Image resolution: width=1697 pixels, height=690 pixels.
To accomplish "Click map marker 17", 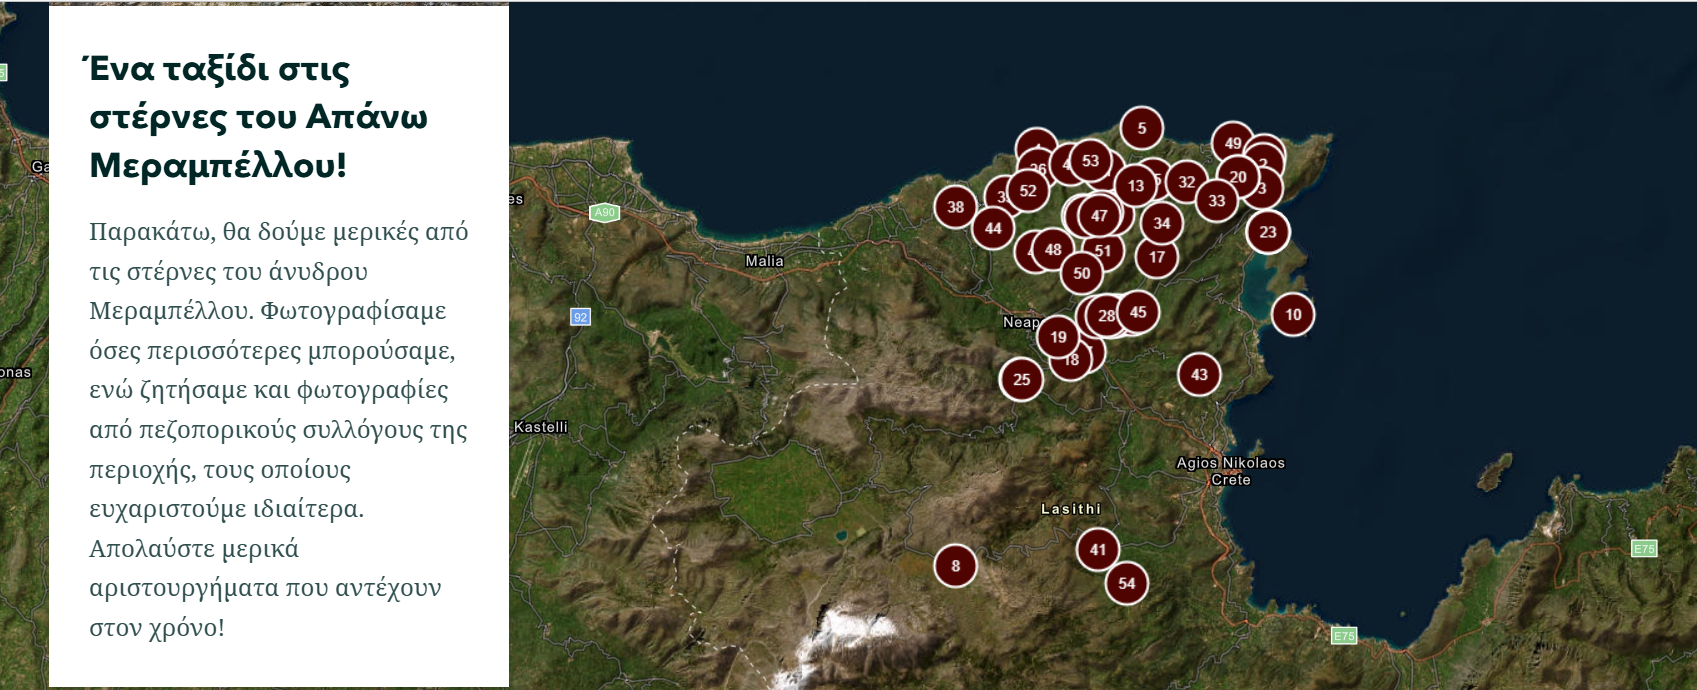I will click(1156, 257).
